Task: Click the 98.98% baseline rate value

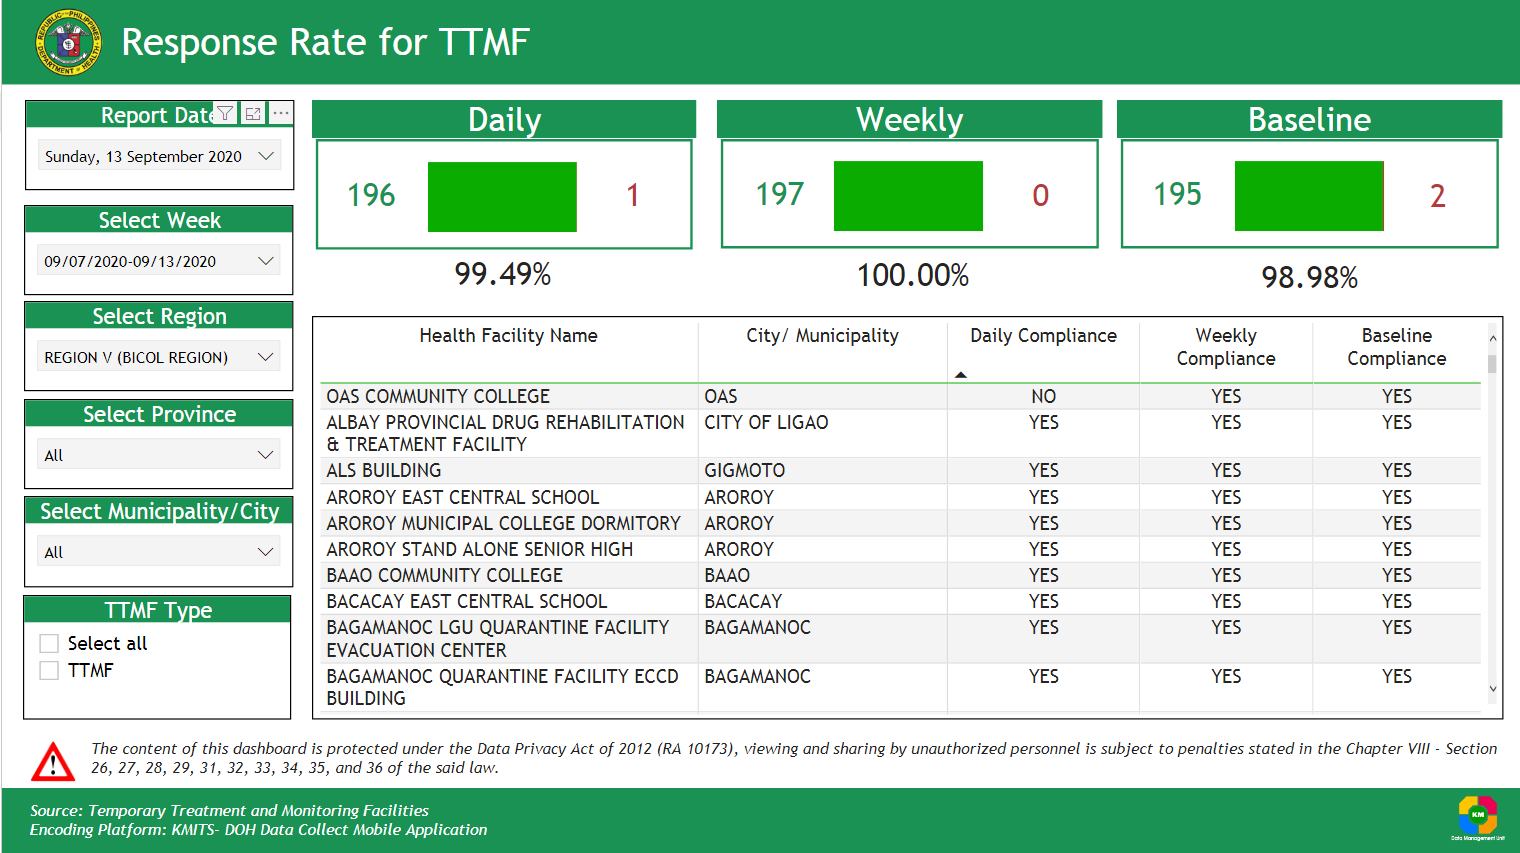Action: coord(1309,277)
